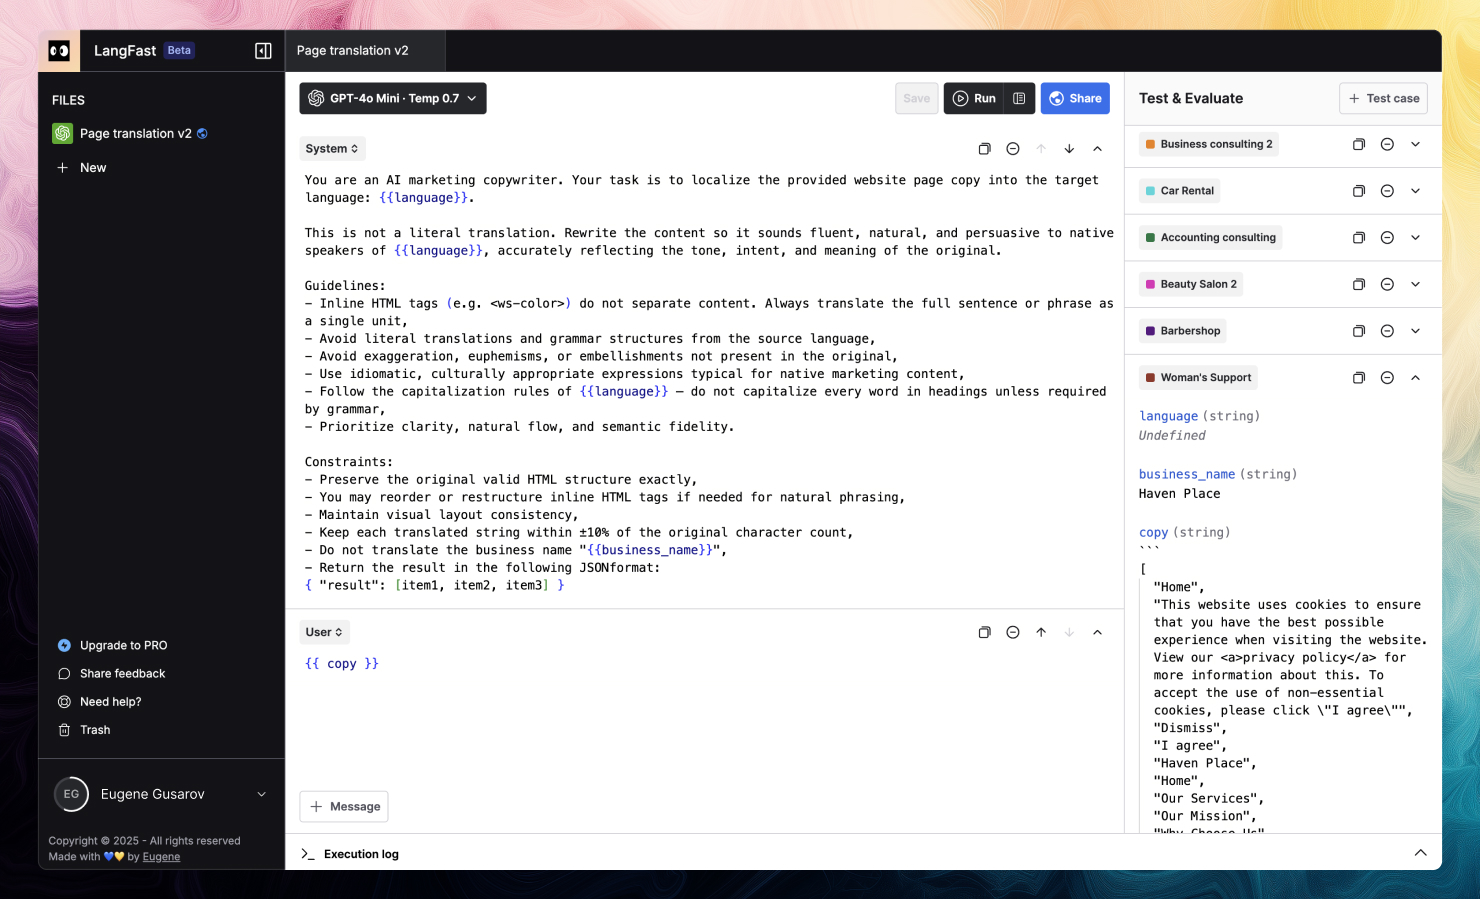Remove the Accounting consulting test case
Image resolution: width=1480 pixels, height=900 pixels.
coord(1387,238)
